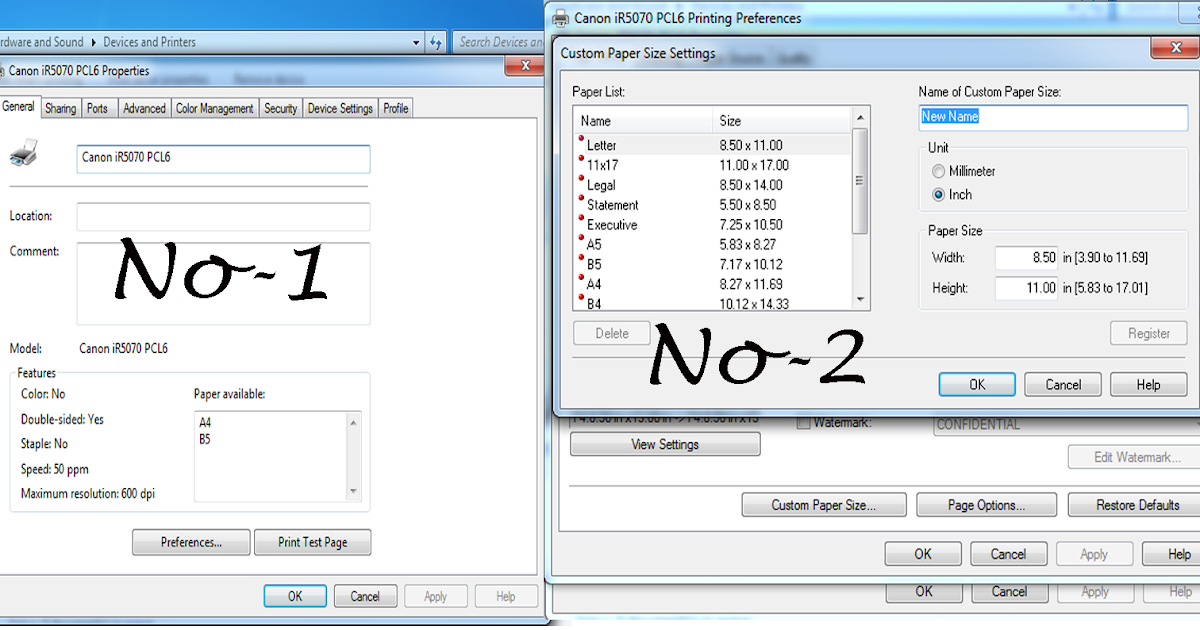Select B5 row in the Paper List
The width and height of the screenshot is (1200, 630).
(714, 264)
